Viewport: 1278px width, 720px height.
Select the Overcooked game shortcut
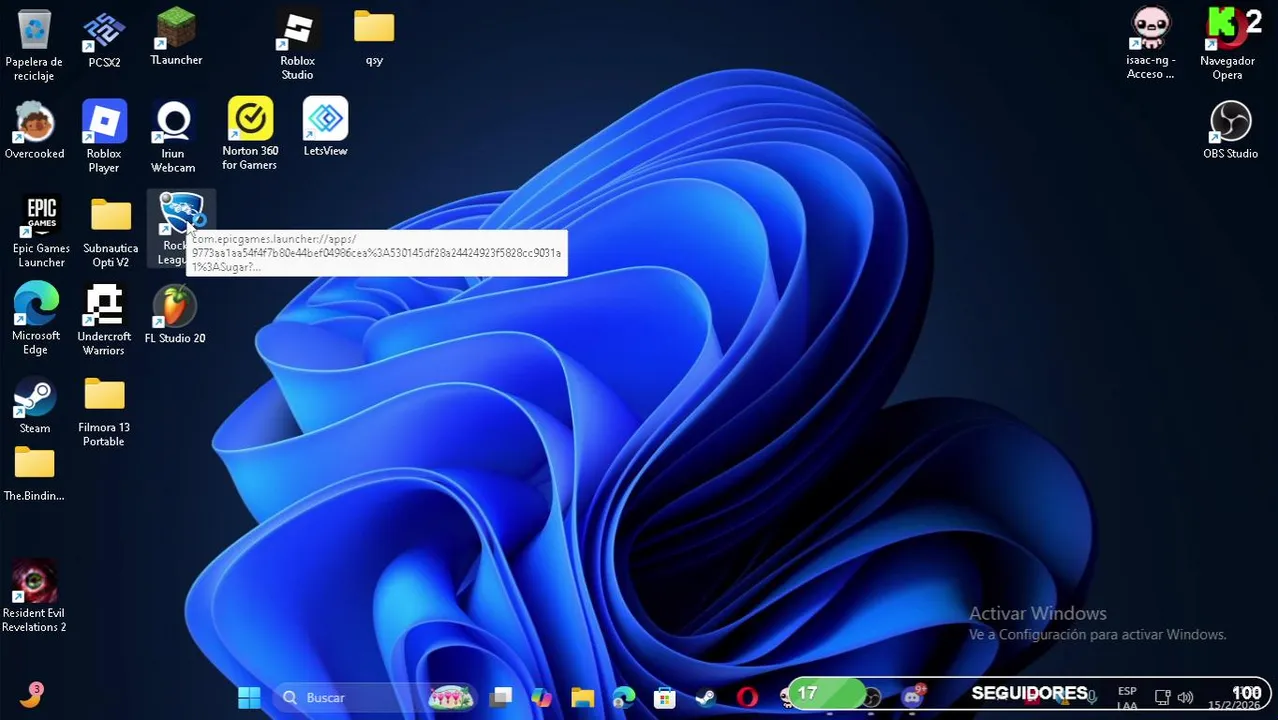(34, 130)
